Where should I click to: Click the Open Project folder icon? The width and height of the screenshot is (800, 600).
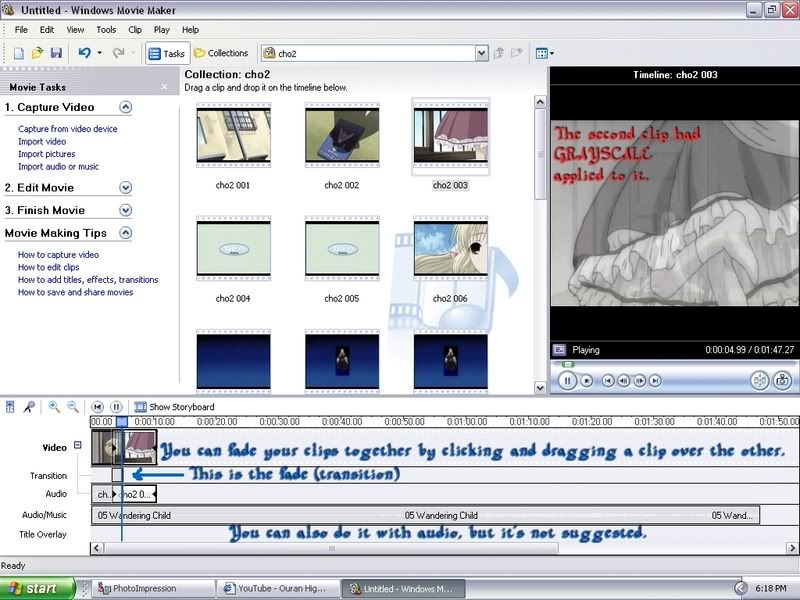tap(38, 53)
